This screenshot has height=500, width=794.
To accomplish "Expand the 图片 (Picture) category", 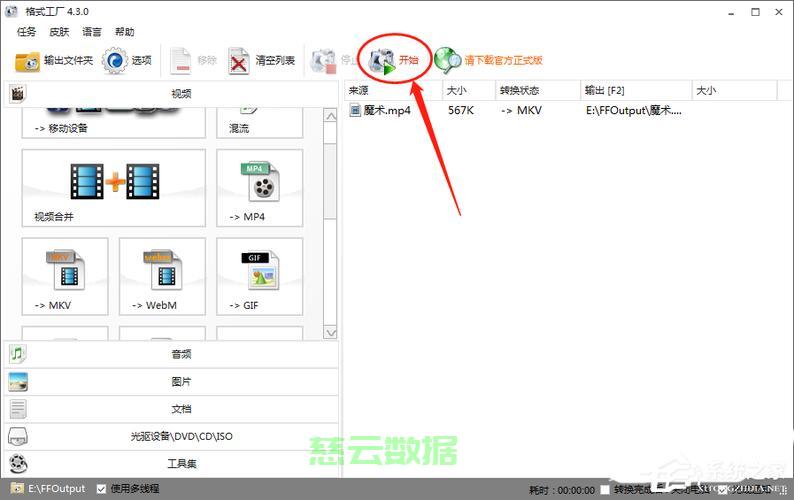I will (170, 381).
